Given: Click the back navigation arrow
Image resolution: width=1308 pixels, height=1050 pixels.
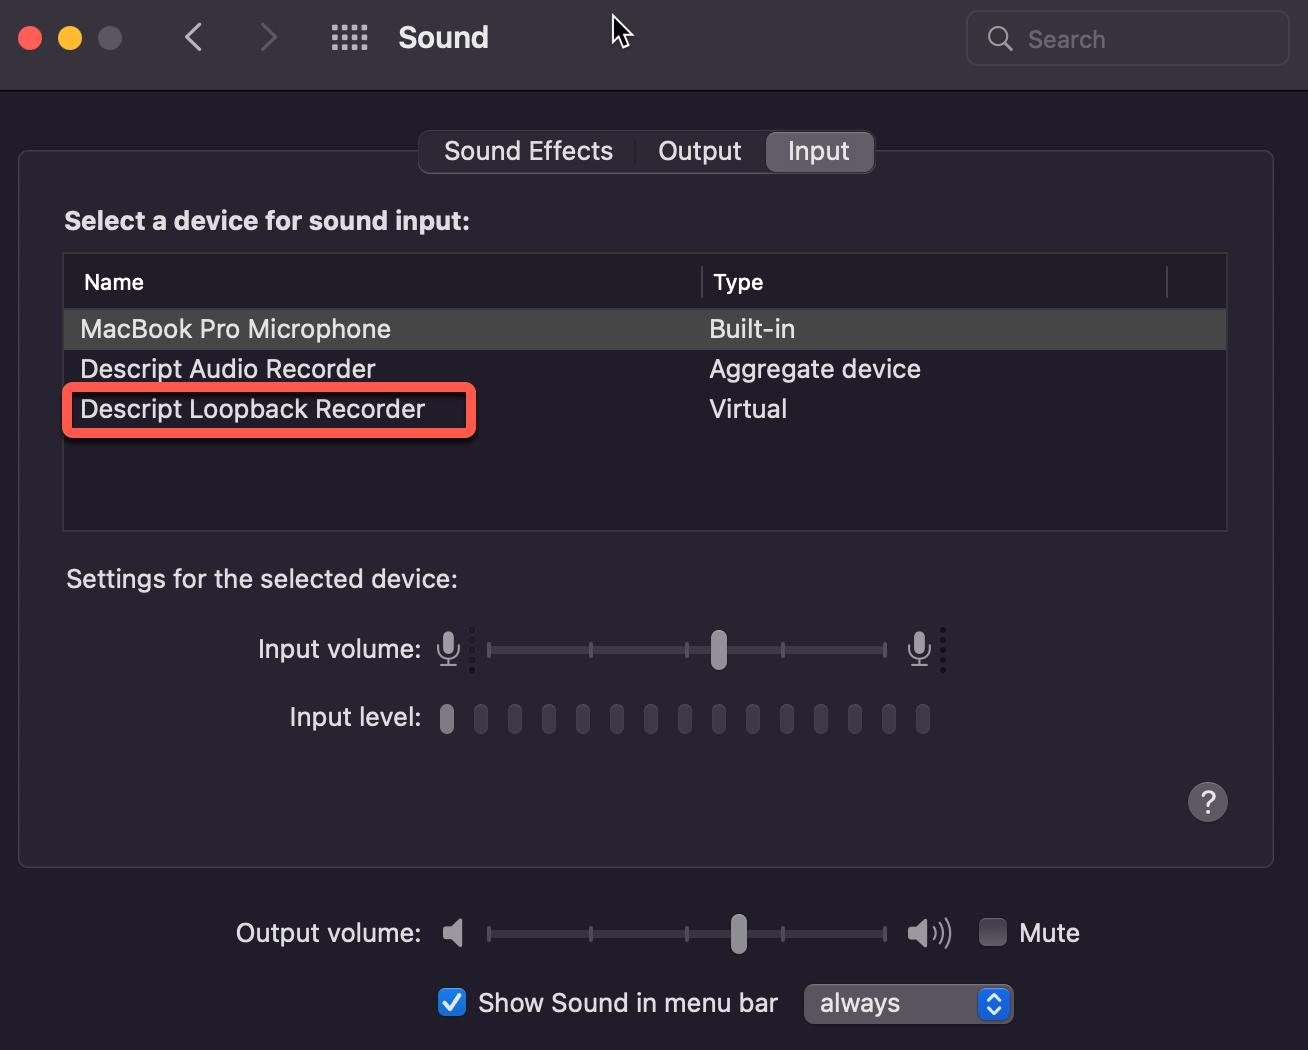Looking at the screenshot, I should click(x=194, y=37).
